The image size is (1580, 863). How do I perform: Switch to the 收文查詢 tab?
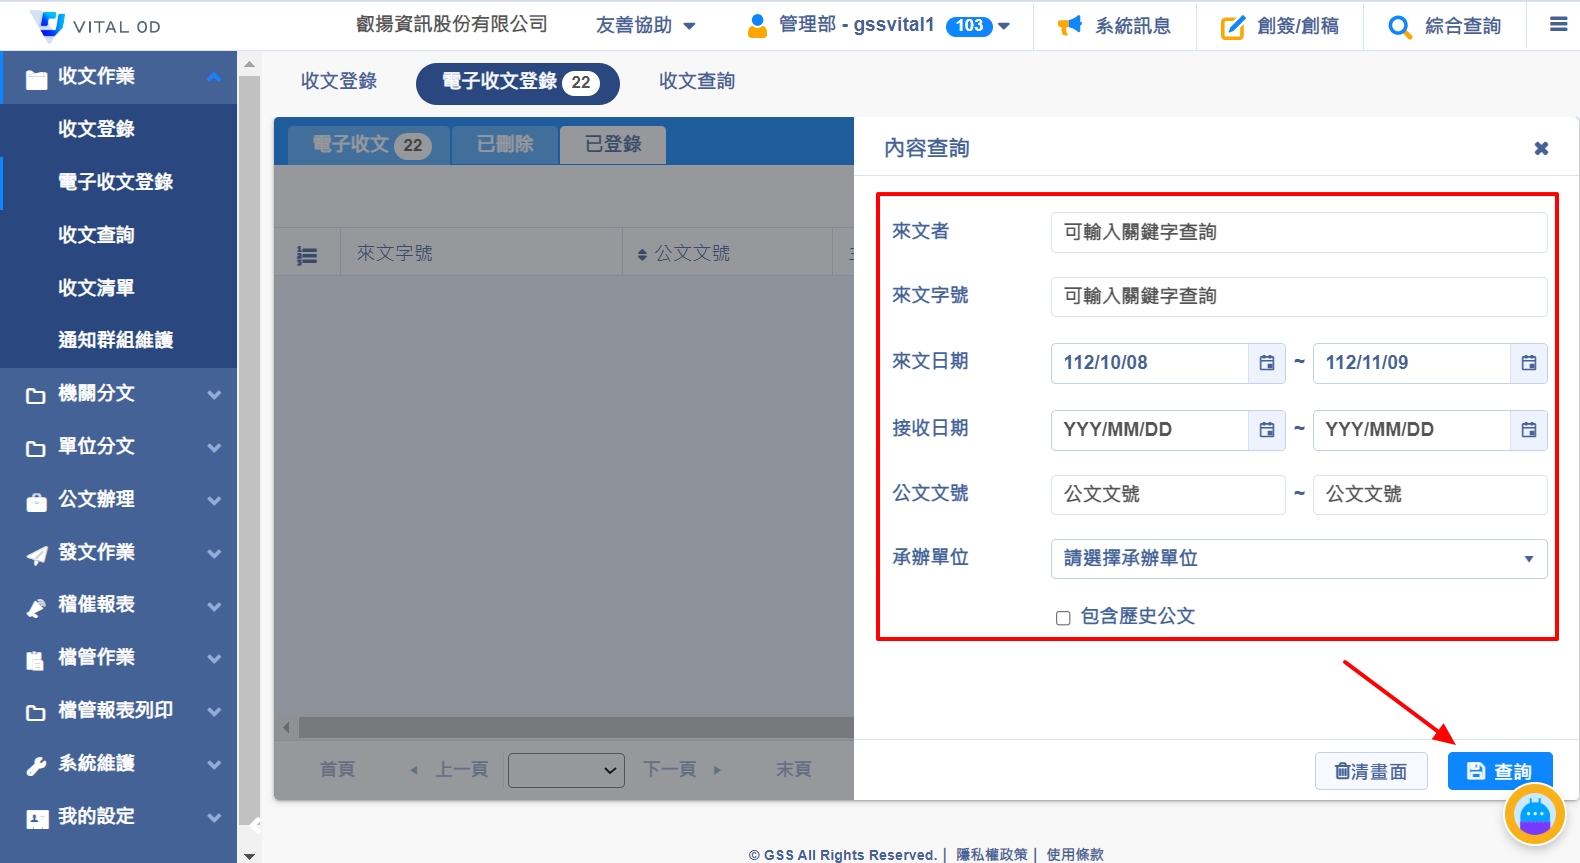pyautogui.click(x=696, y=82)
